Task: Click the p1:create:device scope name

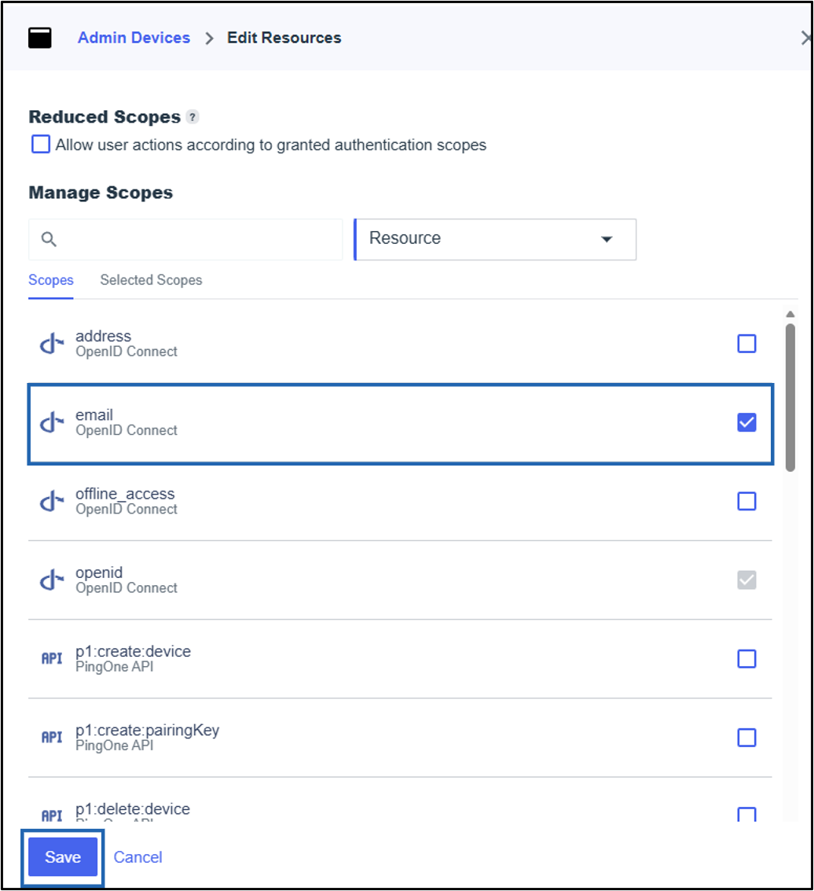Action: pyautogui.click(x=133, y=651)
